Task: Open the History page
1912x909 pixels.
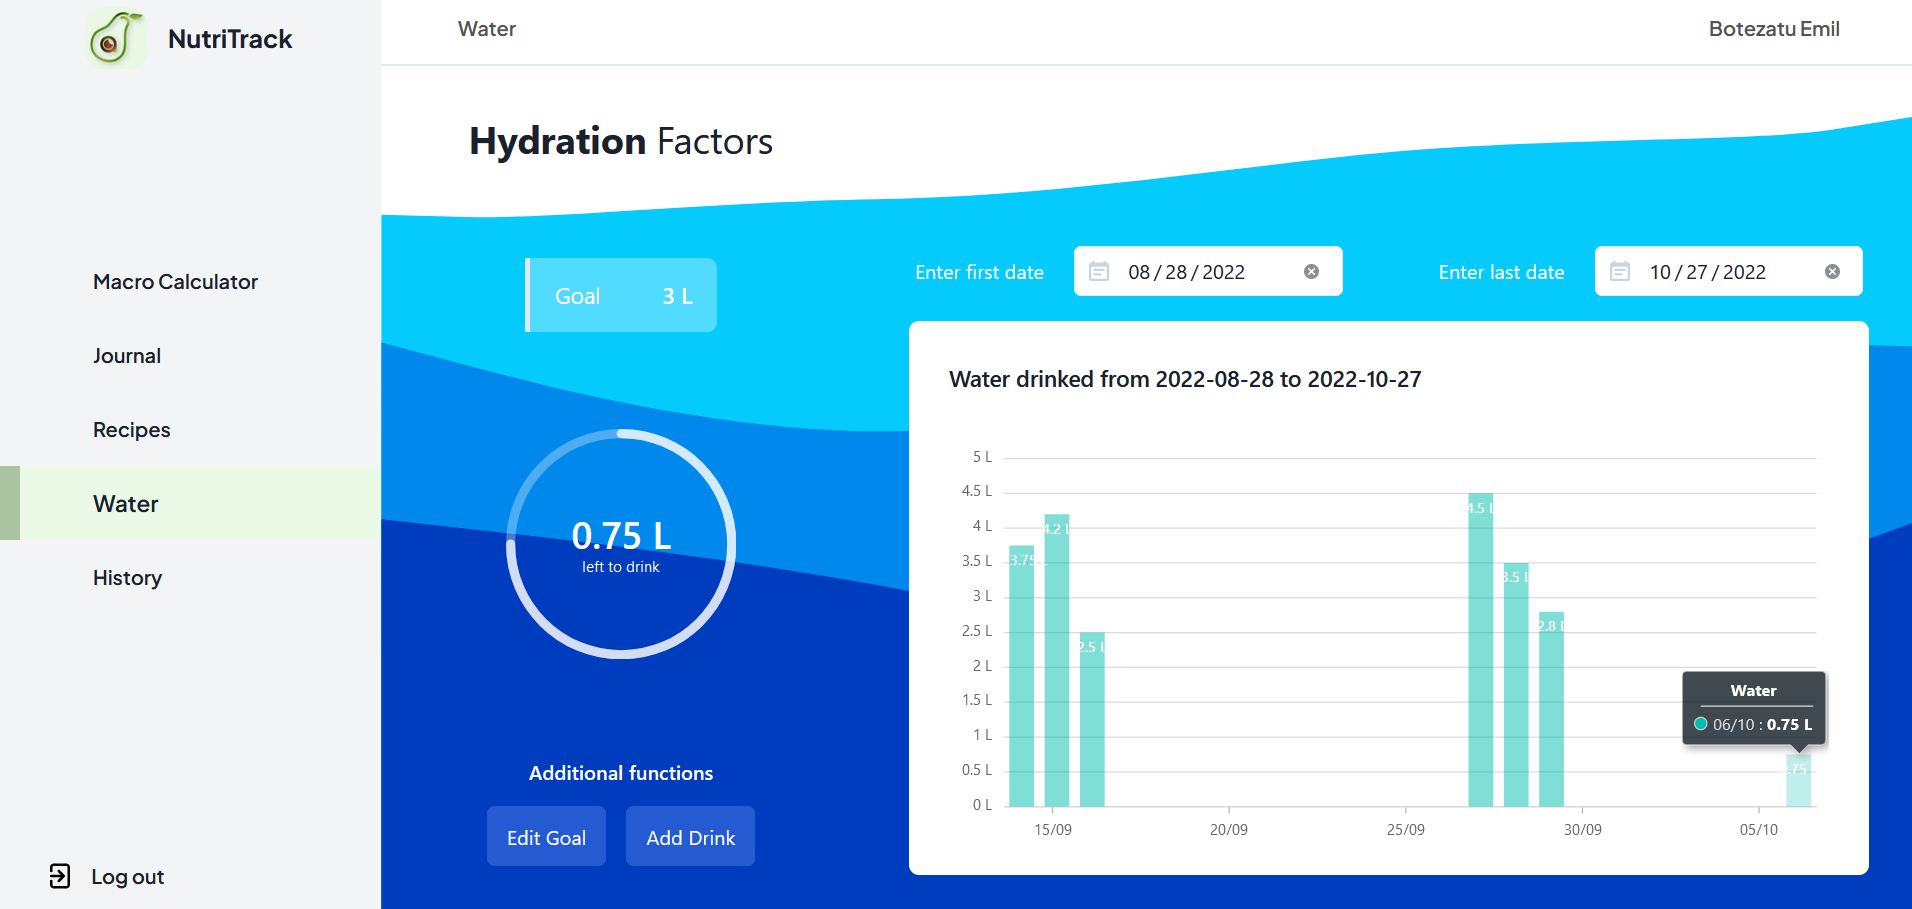Action: tap(127, 578)
